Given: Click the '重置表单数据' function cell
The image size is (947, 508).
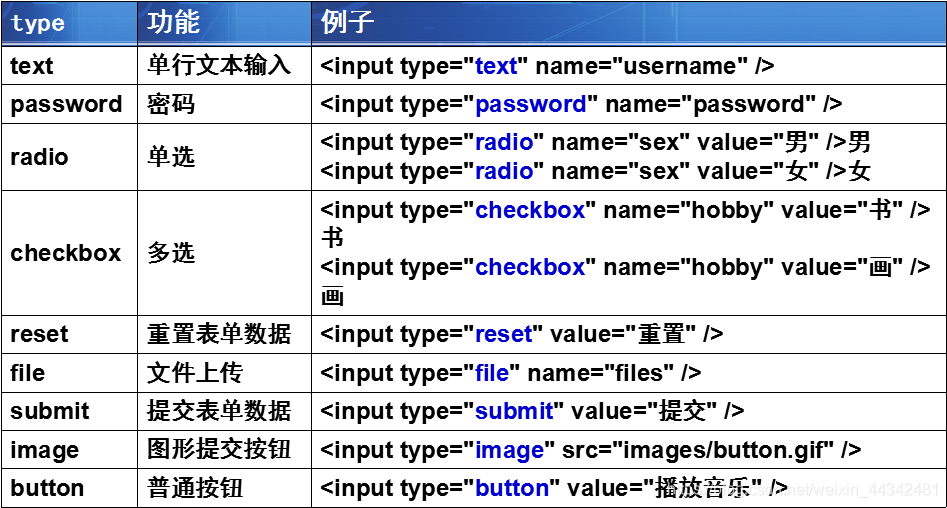Looking at the screenshot, I should point(224,334).
